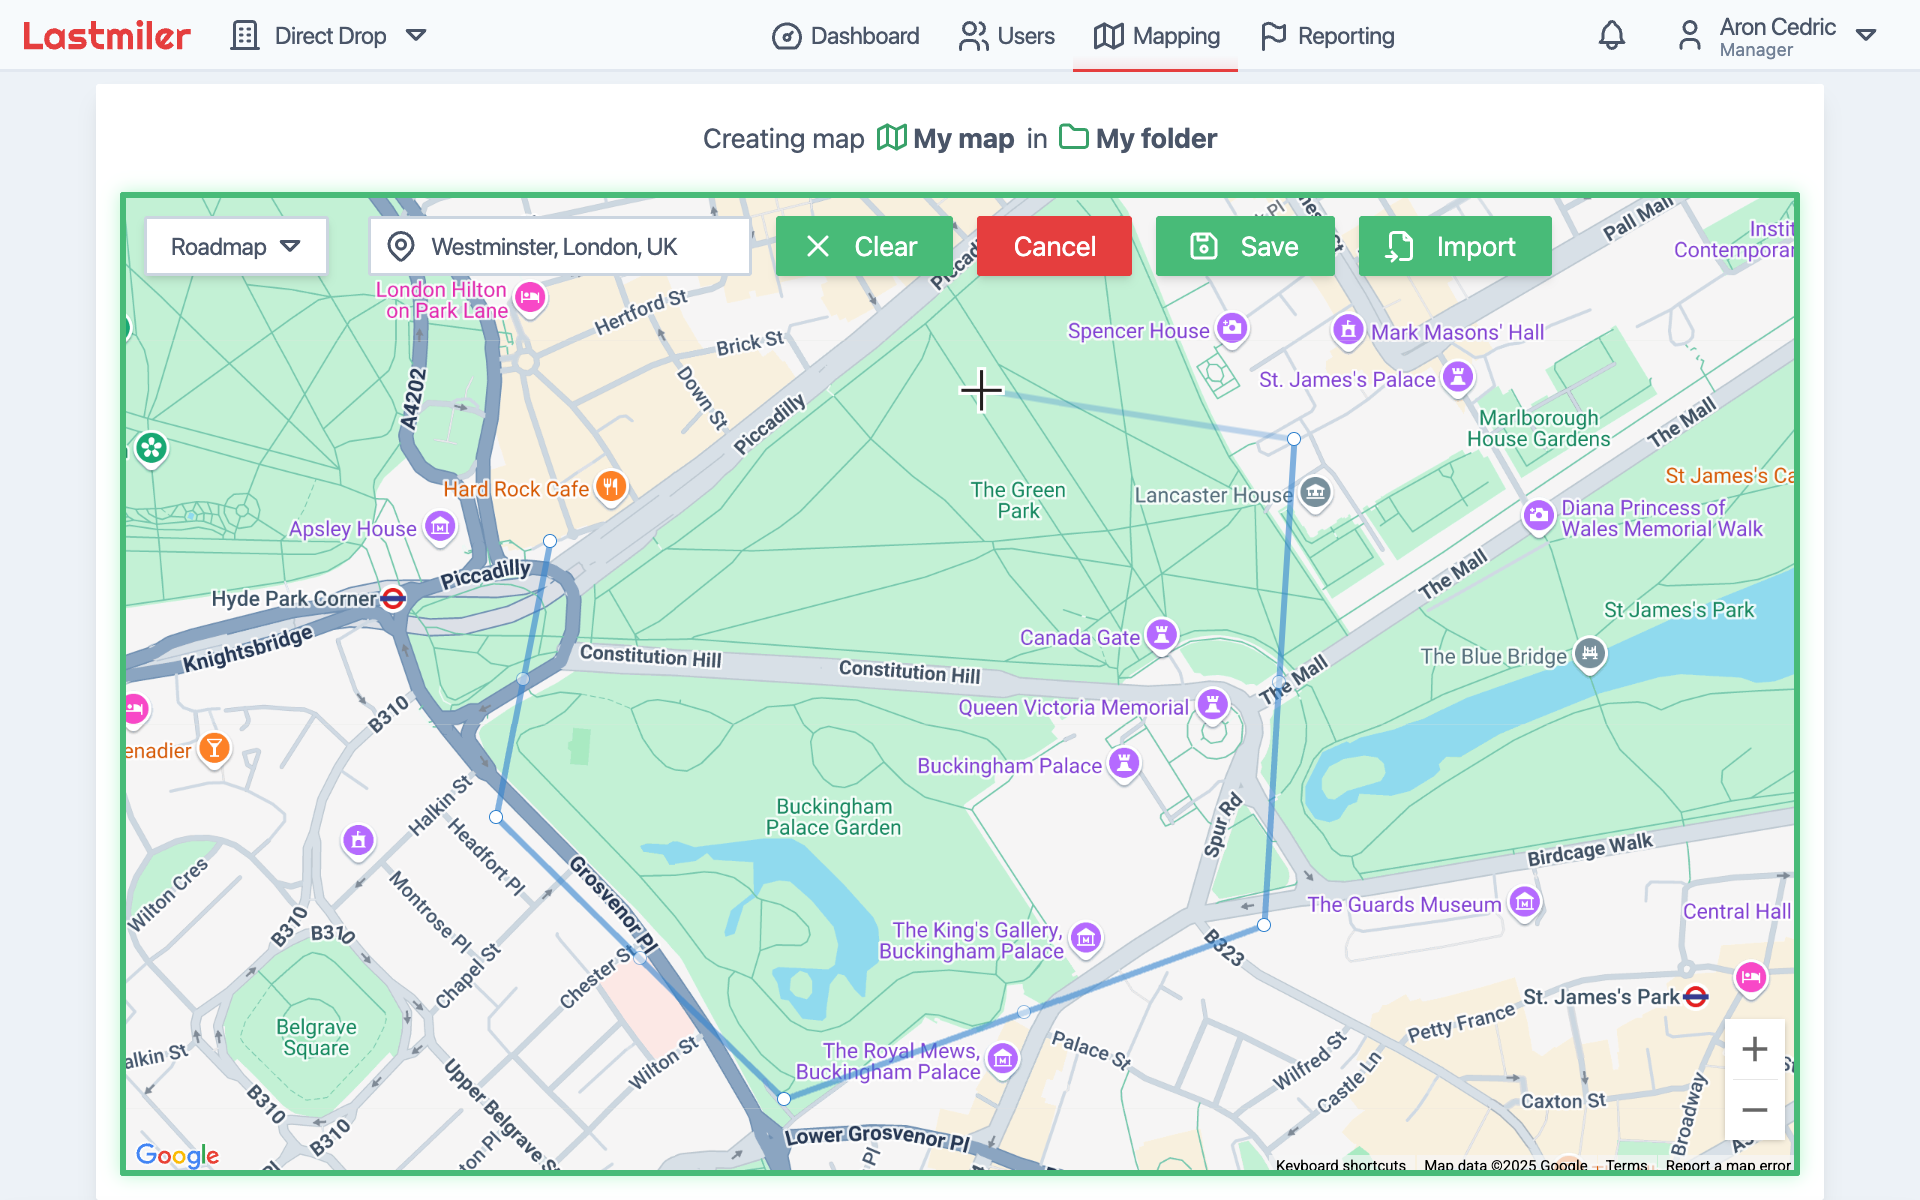Select the Mapping tab
The height and width of the screenshot is (1200, 1920).
click(x=1156, y=36)
